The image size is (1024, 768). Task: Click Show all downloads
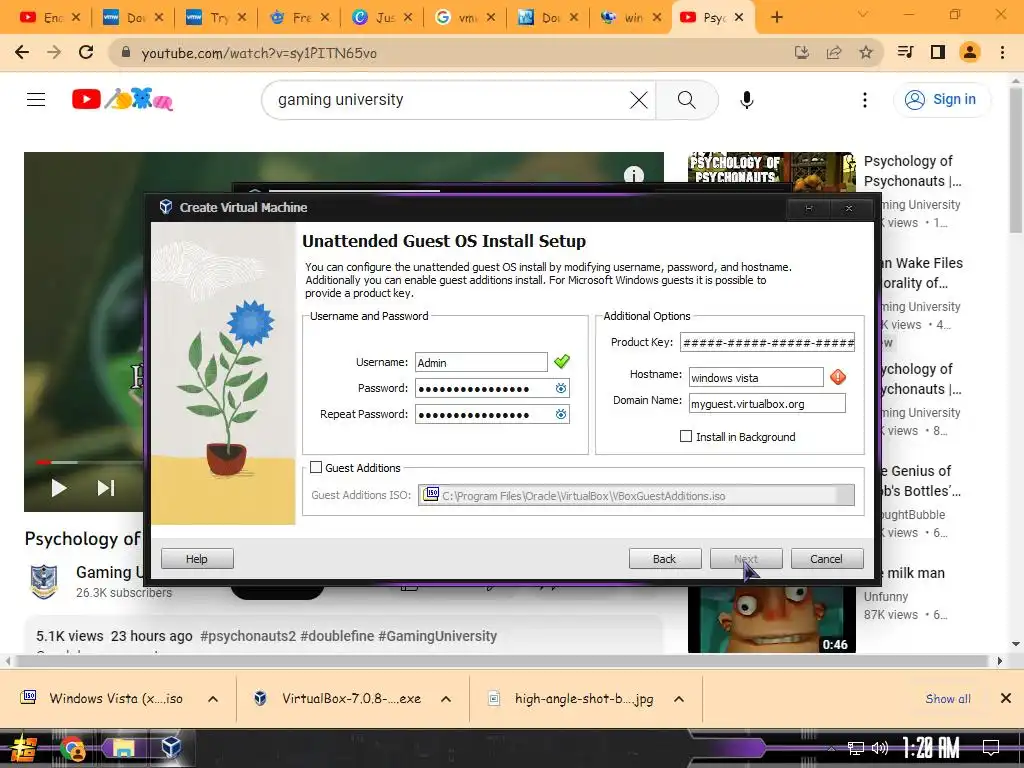(948, 699)
